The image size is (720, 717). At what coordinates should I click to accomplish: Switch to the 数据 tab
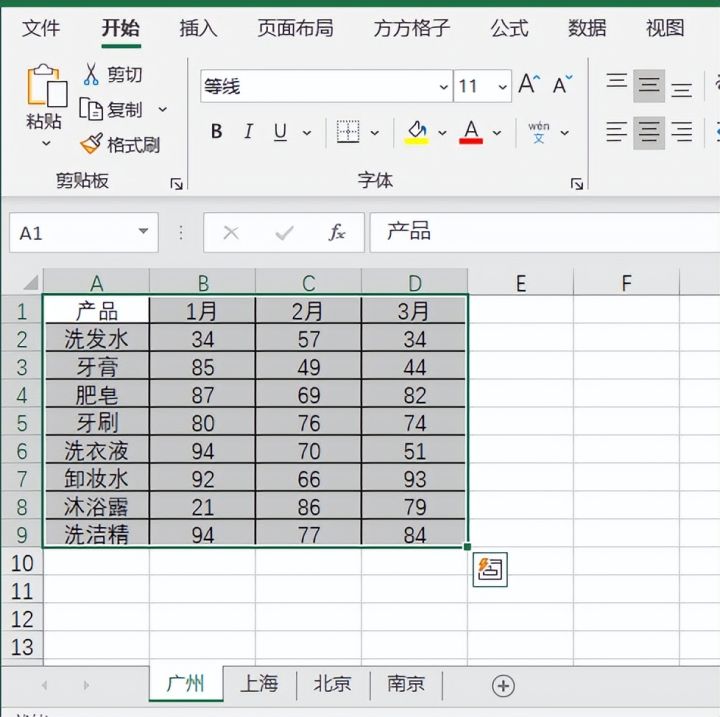click(x=587, y=28)
